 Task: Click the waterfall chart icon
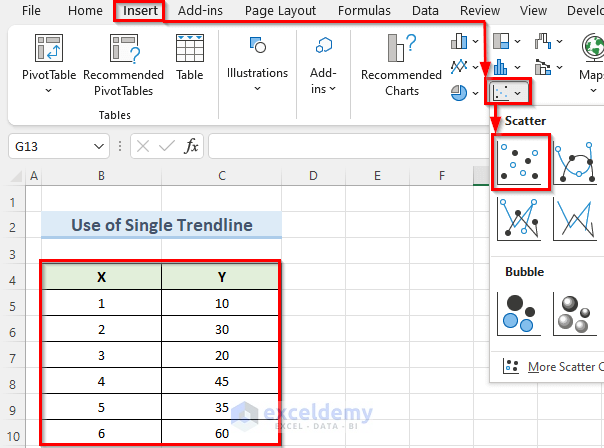543,41
